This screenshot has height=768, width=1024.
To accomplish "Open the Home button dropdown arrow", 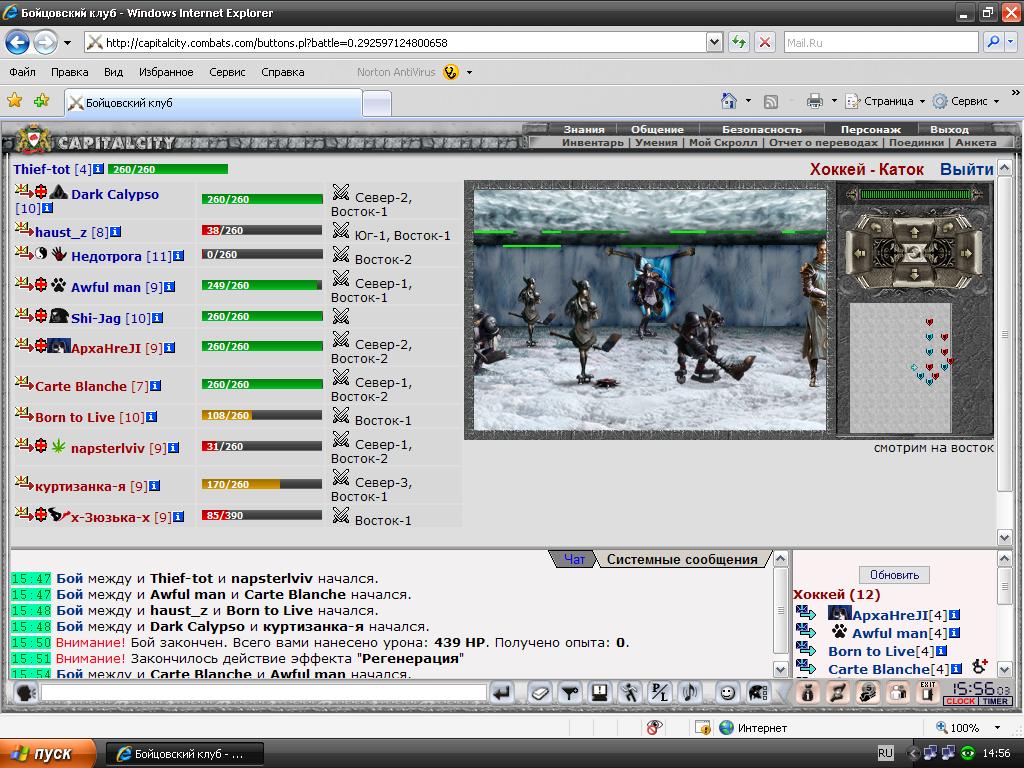I will pos(748,101).
